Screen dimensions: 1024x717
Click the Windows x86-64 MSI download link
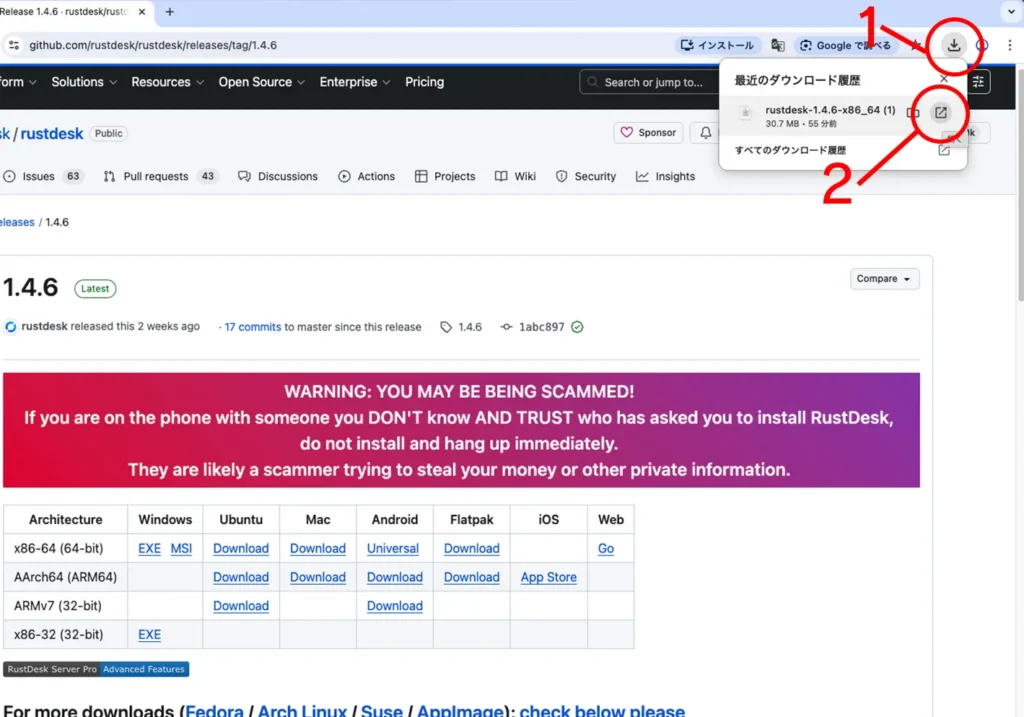181,549
